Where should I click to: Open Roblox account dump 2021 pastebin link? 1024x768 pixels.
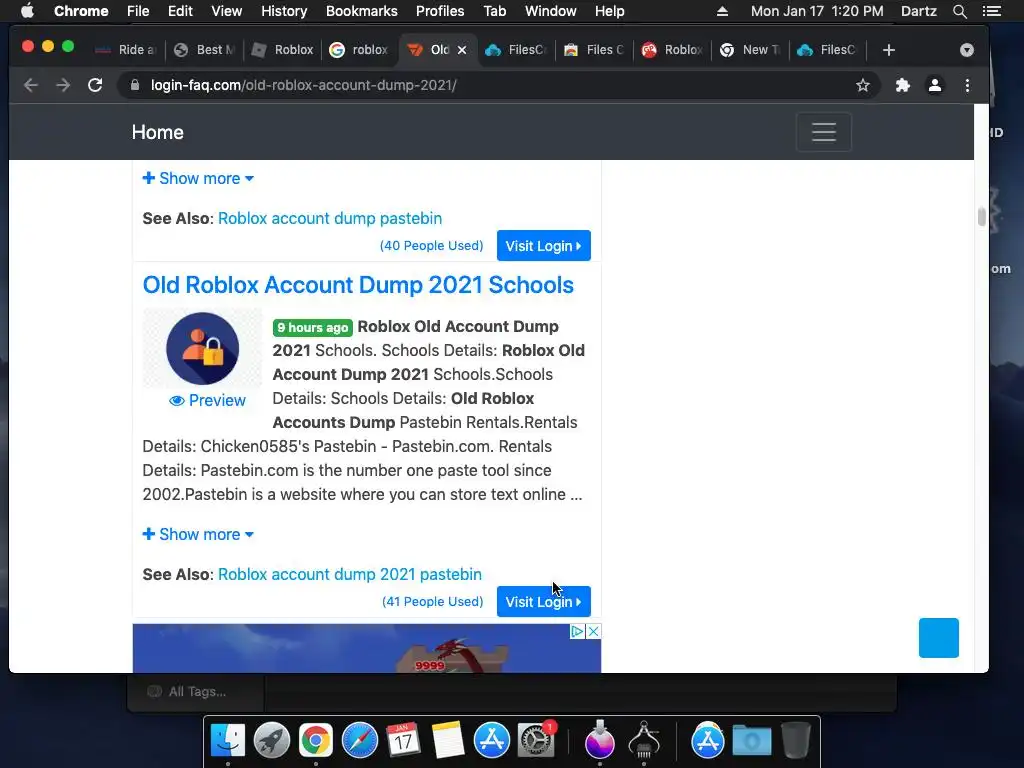click(x=349, y=574)
